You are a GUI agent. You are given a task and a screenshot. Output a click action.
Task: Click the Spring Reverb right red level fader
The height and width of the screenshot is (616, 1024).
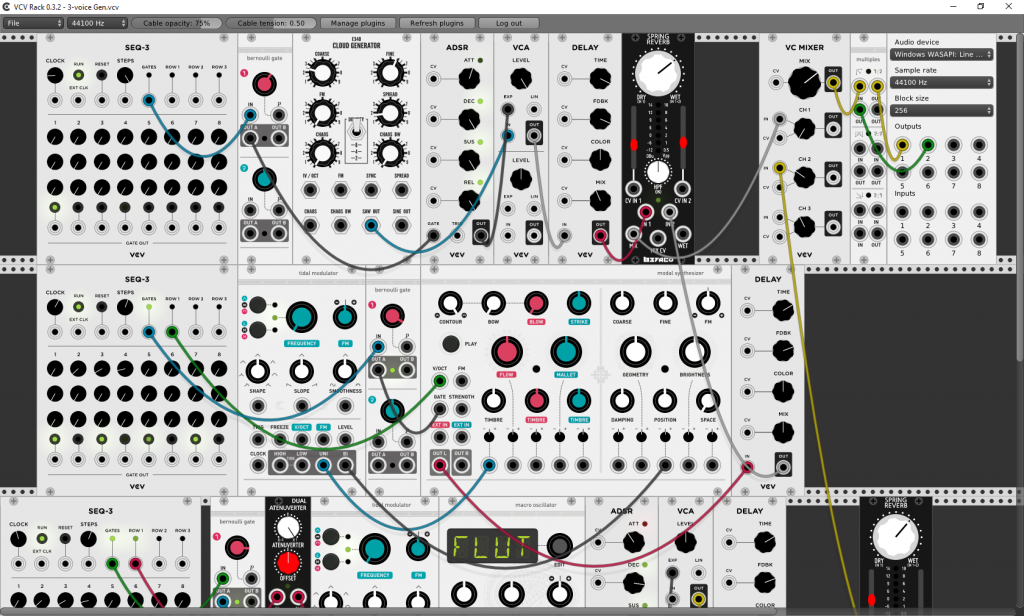click(683, 143)
